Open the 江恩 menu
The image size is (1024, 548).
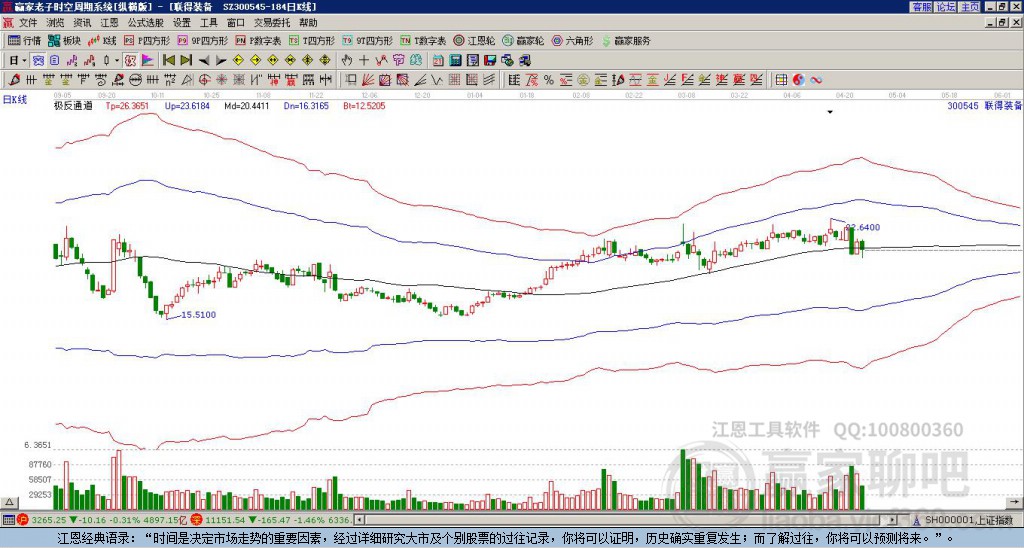[110, 23]
